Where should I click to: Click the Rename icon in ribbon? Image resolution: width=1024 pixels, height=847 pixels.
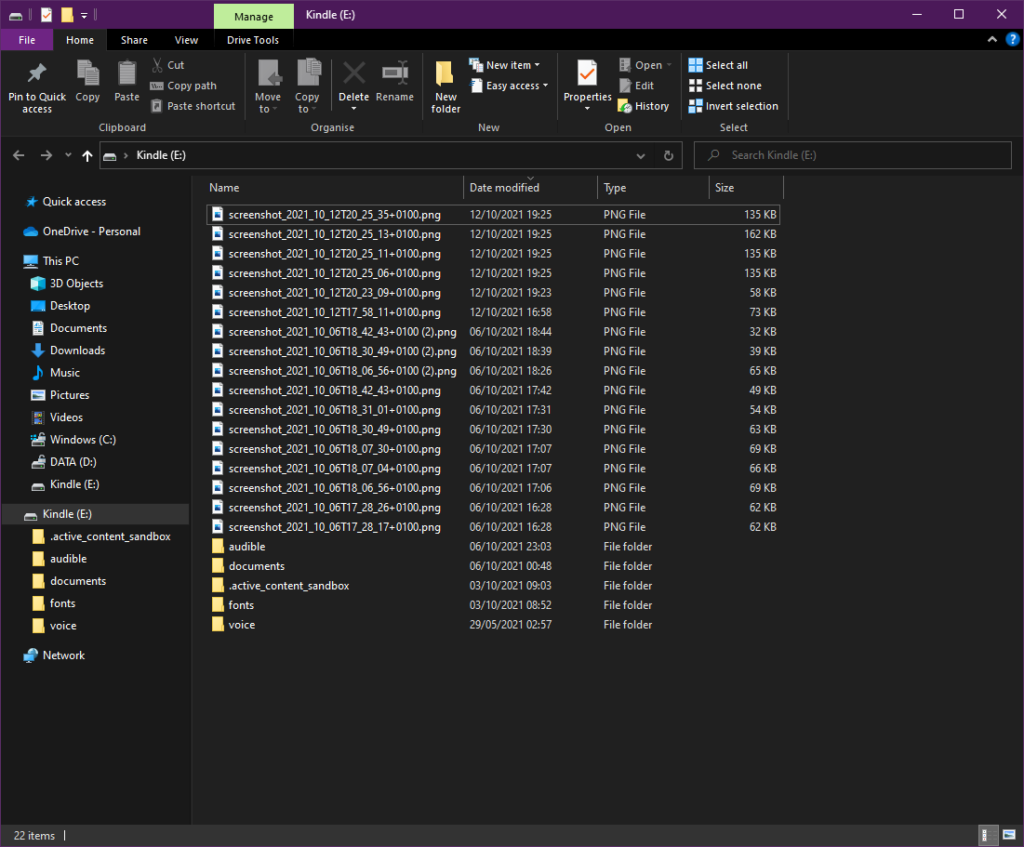click(x=394, y=73)
